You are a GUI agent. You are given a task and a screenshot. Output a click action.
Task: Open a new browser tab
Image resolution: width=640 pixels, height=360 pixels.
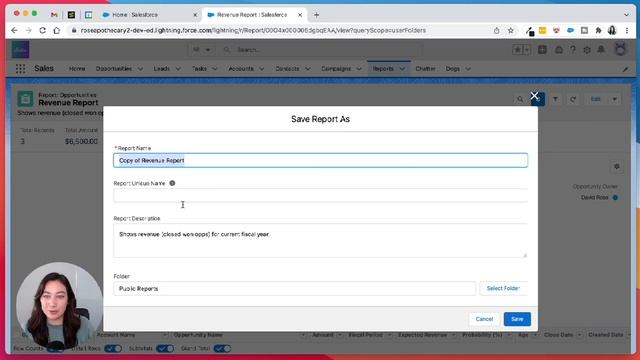[316, 15]
